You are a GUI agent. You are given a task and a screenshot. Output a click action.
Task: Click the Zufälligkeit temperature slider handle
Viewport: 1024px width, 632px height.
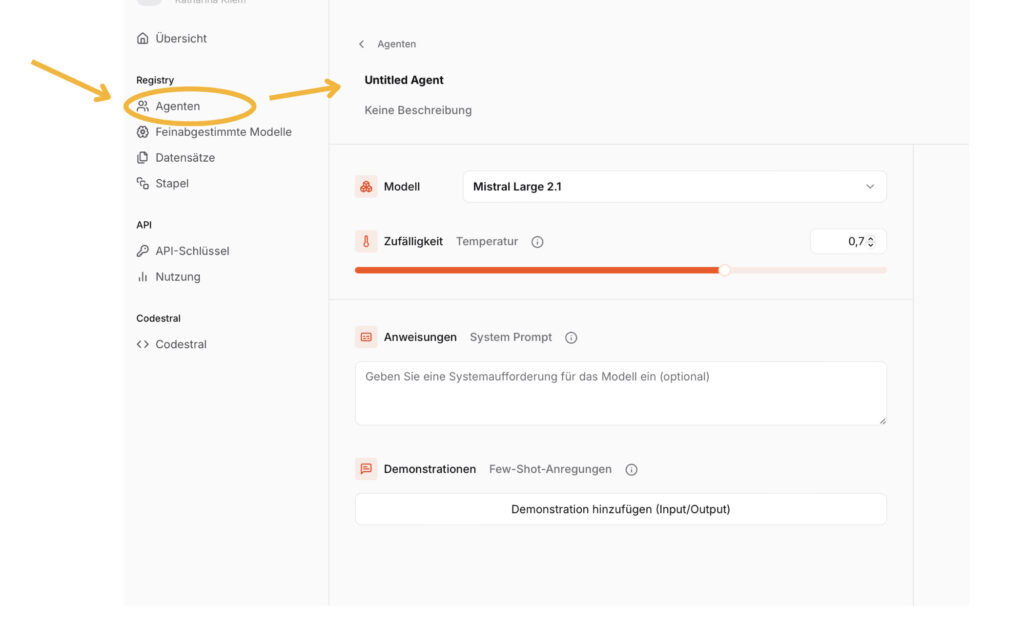click(725, 270)
